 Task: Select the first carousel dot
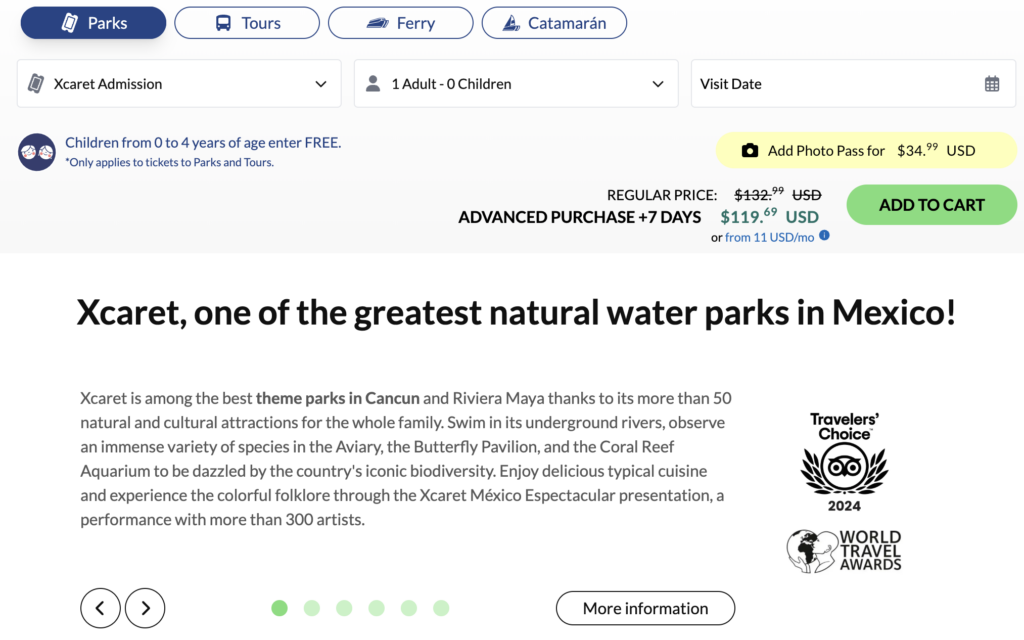(280, 608)
